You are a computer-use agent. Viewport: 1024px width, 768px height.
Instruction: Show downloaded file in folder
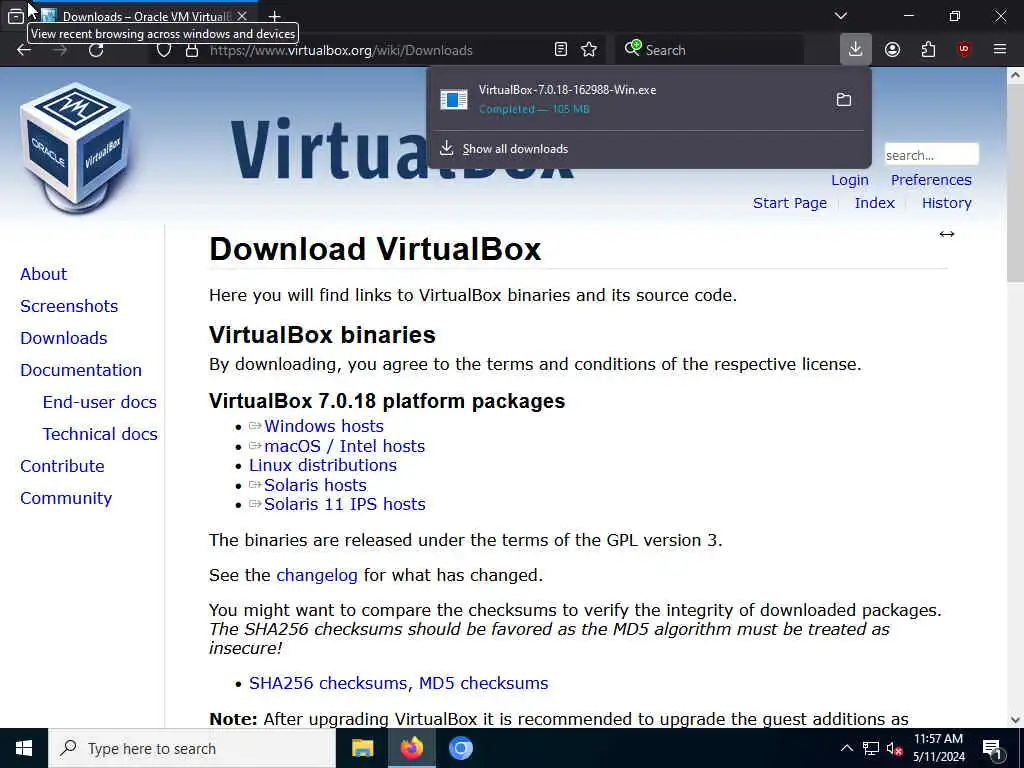(x=844, y=99)
